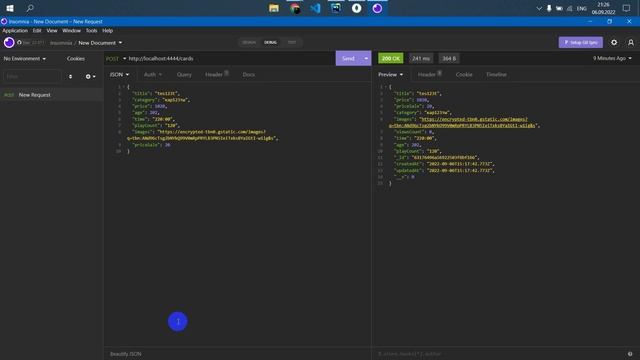
Task: Open the Edit menu
Action: pos(37,31)
